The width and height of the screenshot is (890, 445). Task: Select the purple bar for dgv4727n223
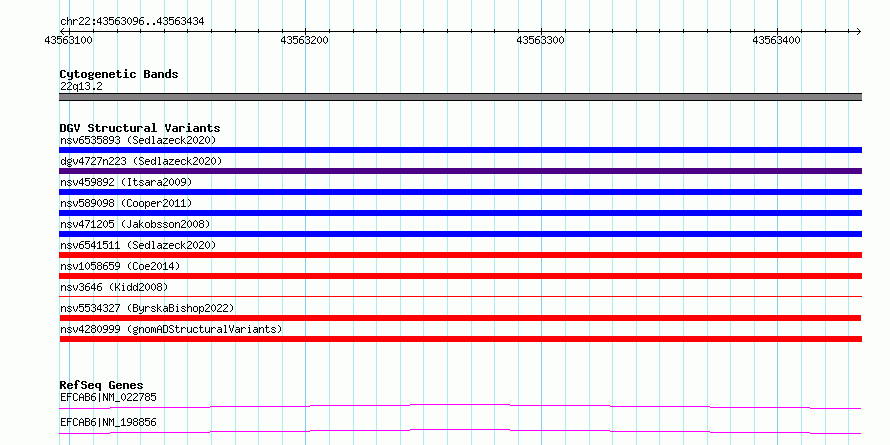pos(460,171)
